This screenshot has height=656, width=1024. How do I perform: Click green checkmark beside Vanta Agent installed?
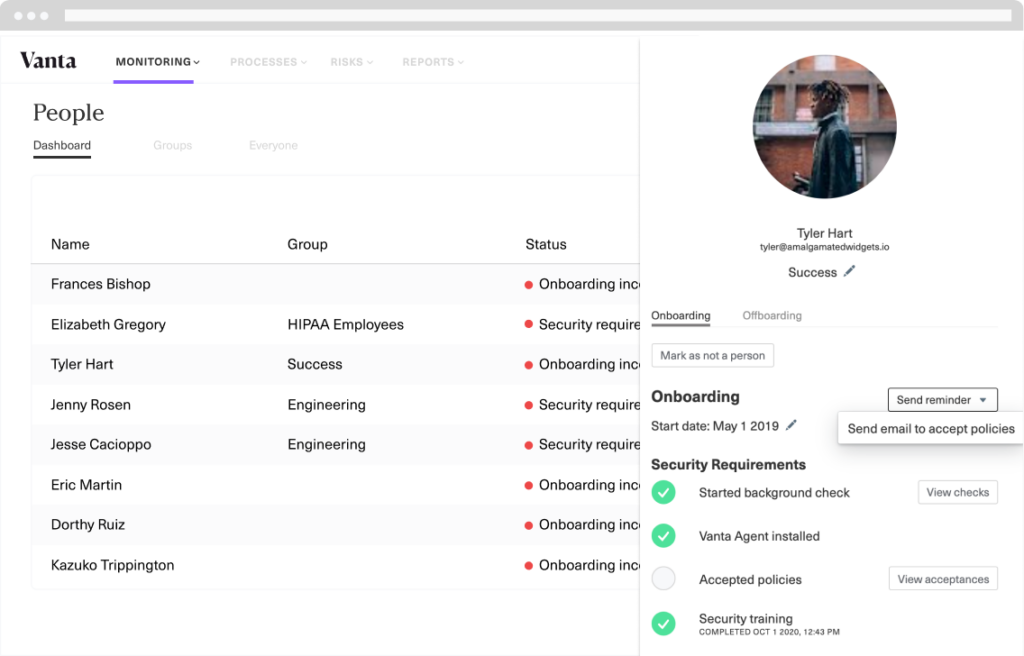pyautogui.click(x=663, y=536)
